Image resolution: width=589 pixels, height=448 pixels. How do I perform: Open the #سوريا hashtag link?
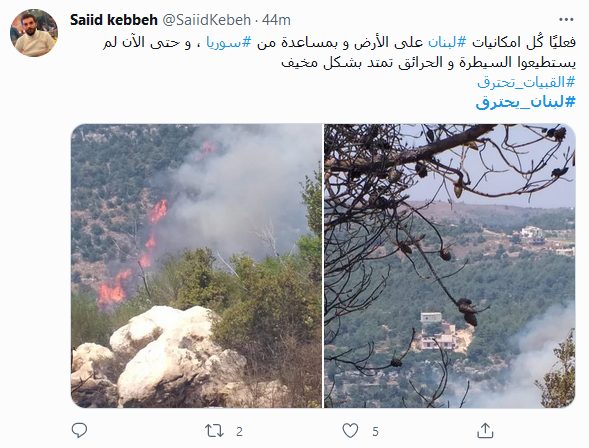pyautogui.click(x=228, y=42)
